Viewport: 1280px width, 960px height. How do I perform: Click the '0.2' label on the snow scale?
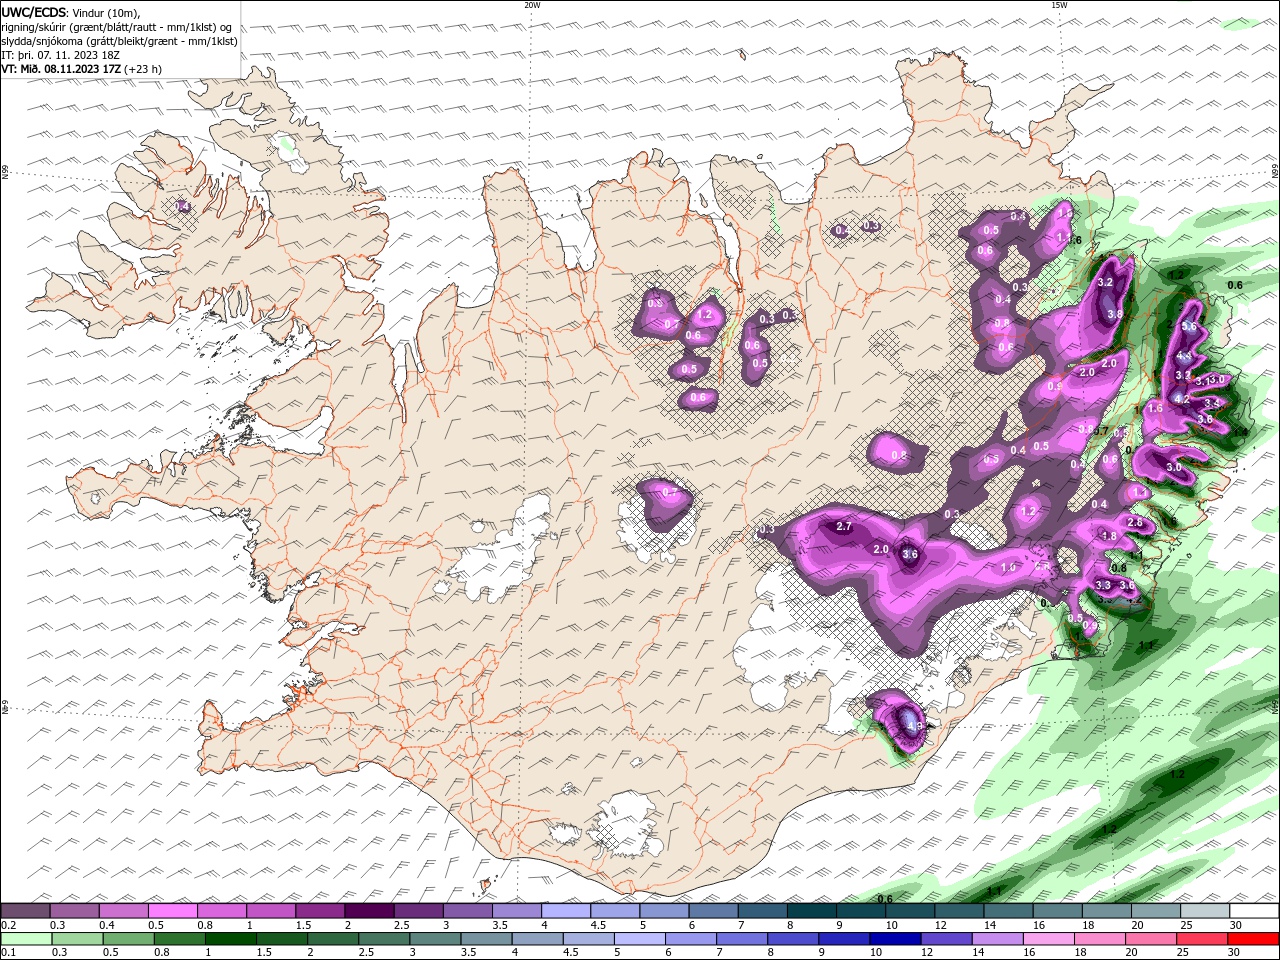click(x=8, y=925)
